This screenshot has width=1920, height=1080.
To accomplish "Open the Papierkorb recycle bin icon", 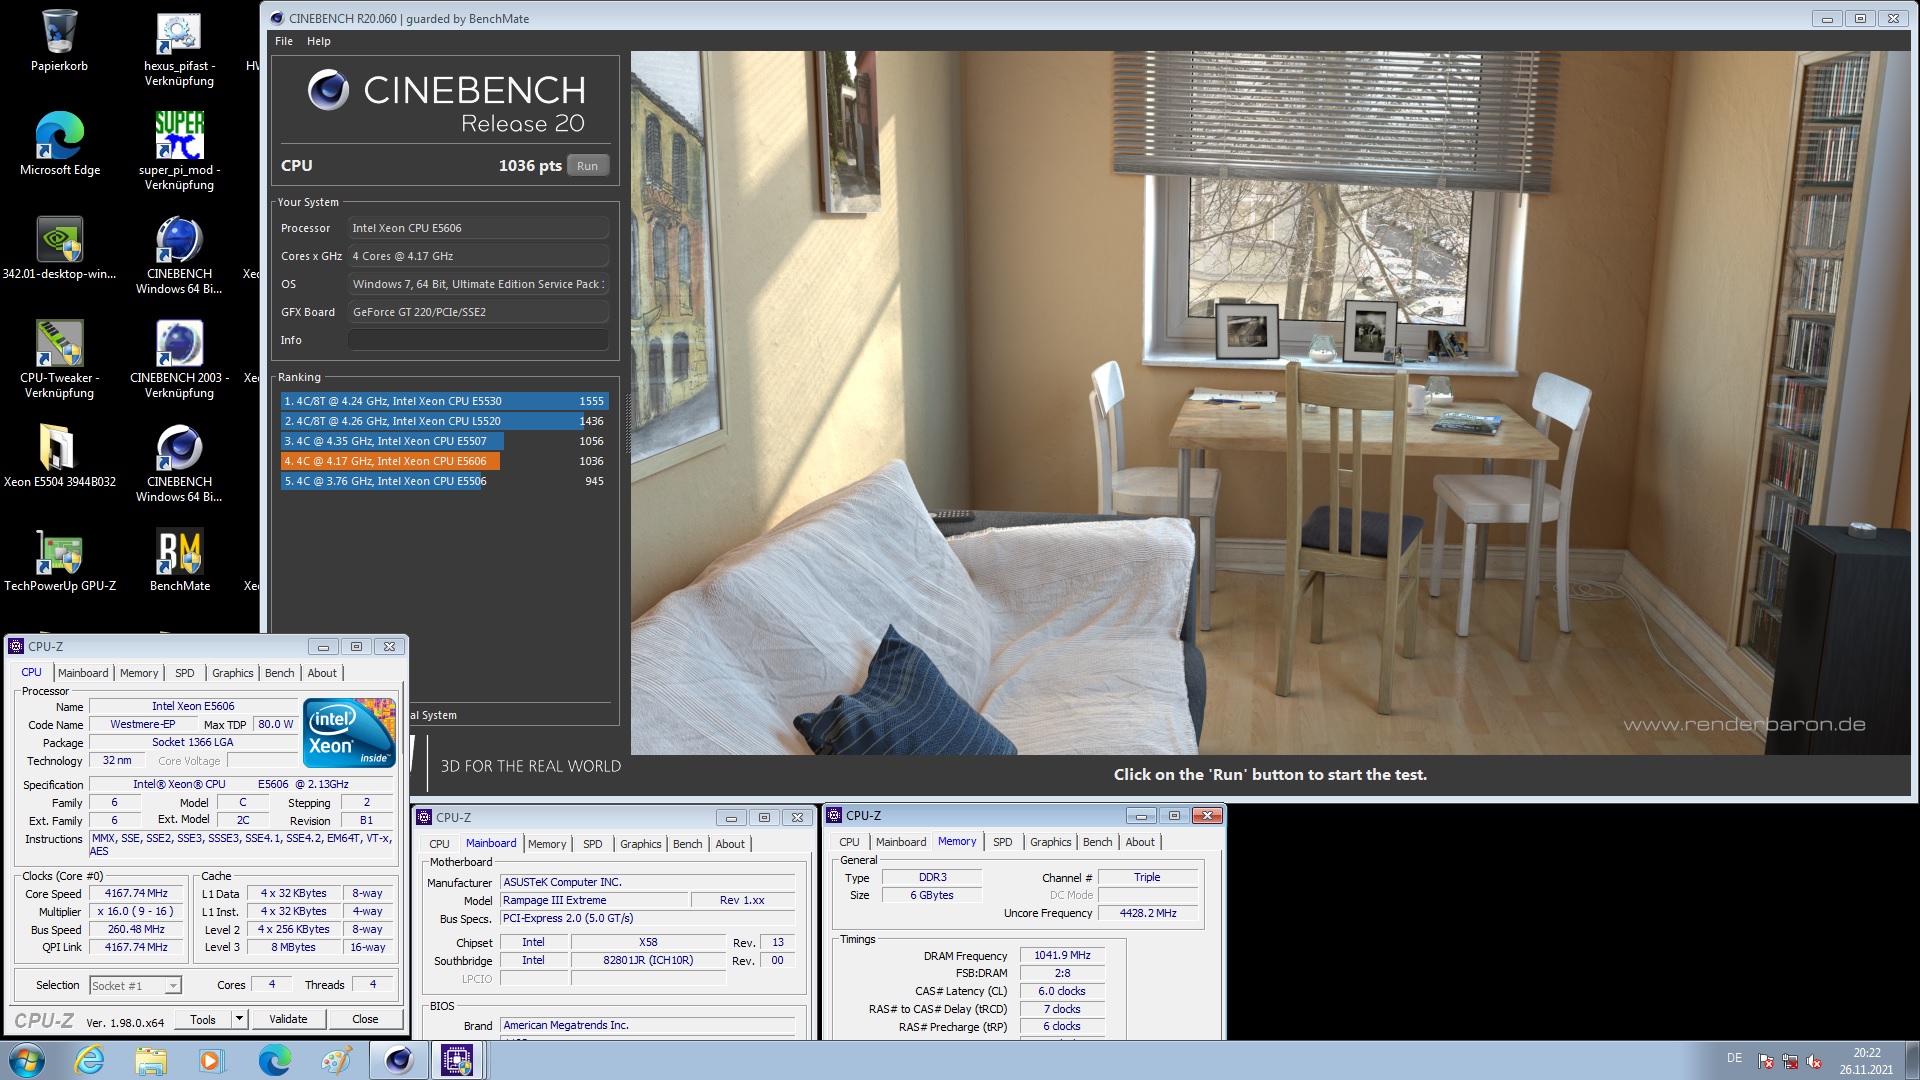I will click(x=59, y=40).
